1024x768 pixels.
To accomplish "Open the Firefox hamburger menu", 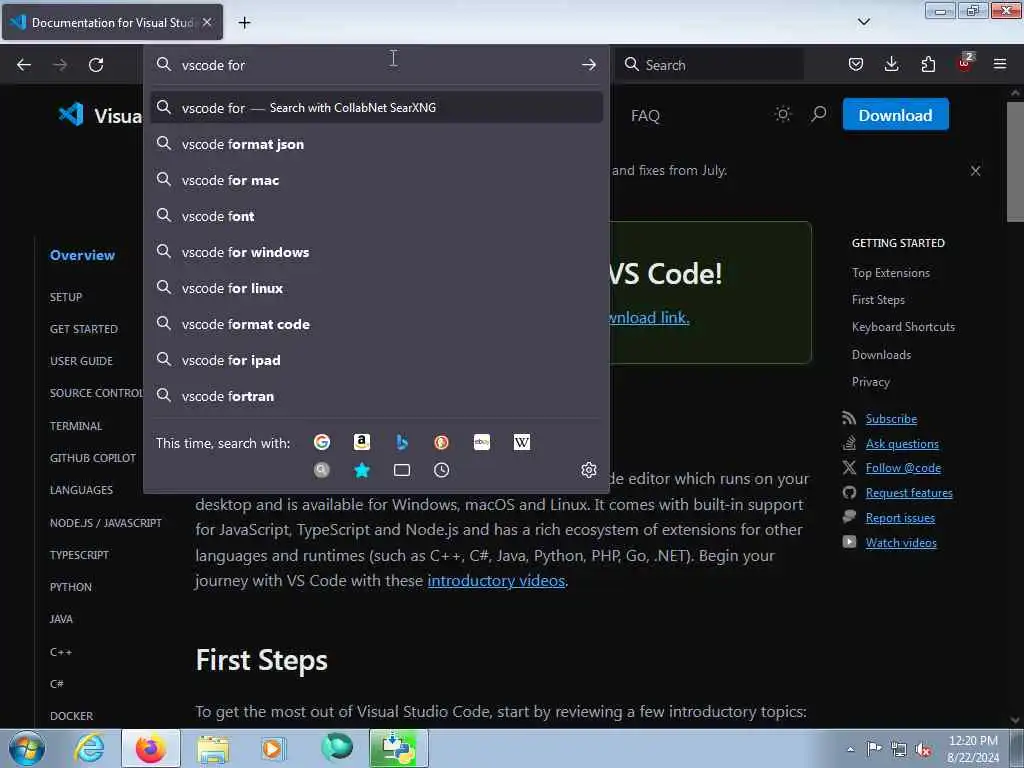I will 1000,64.
